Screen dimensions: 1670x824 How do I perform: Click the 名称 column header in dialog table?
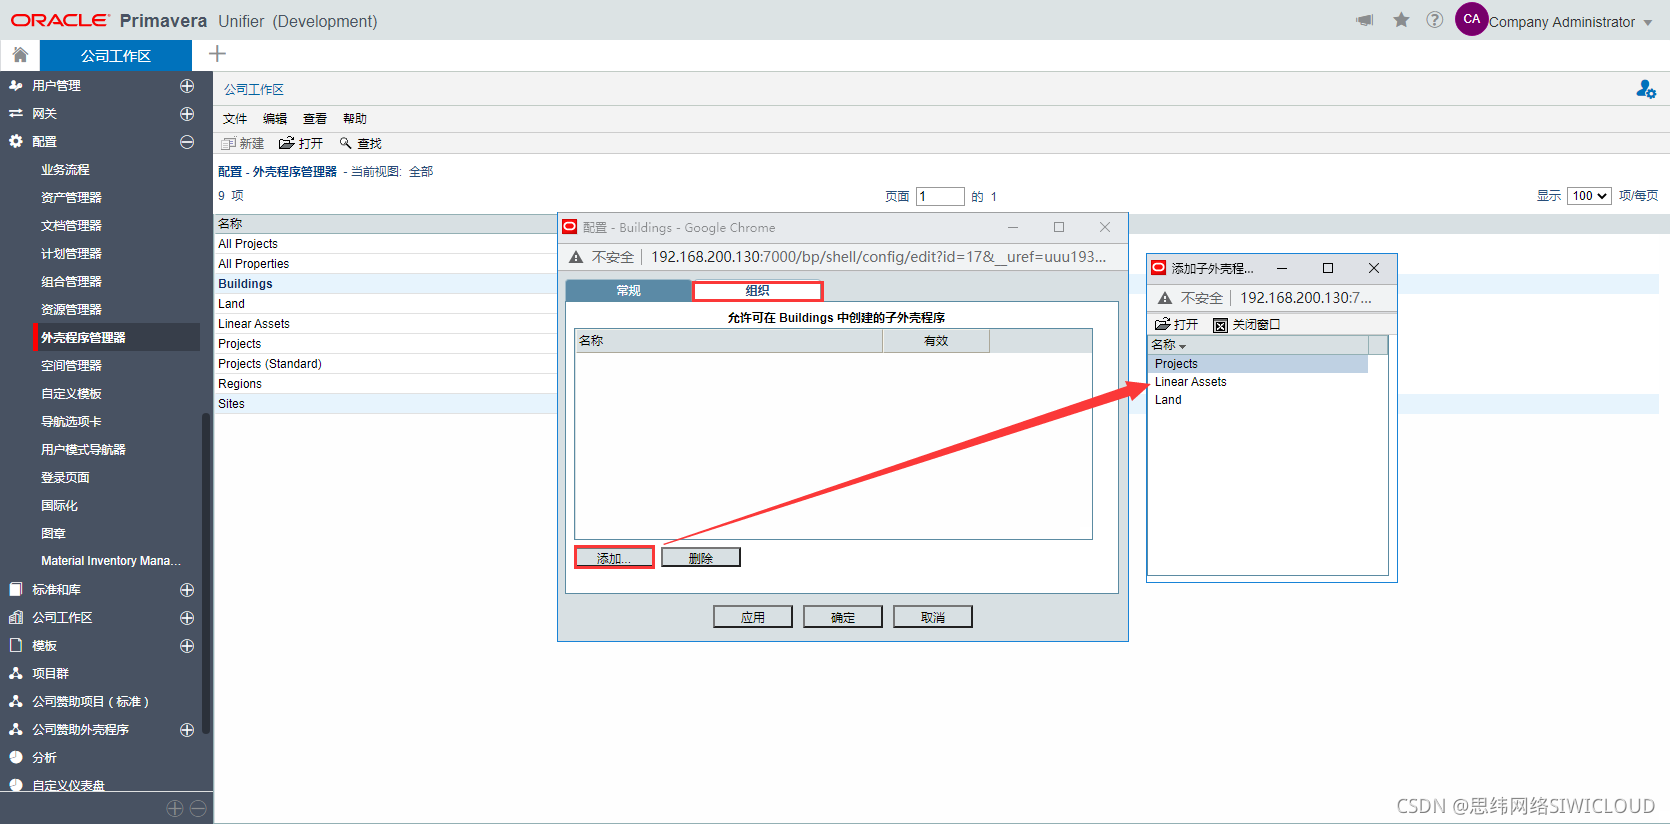point(729,341)
